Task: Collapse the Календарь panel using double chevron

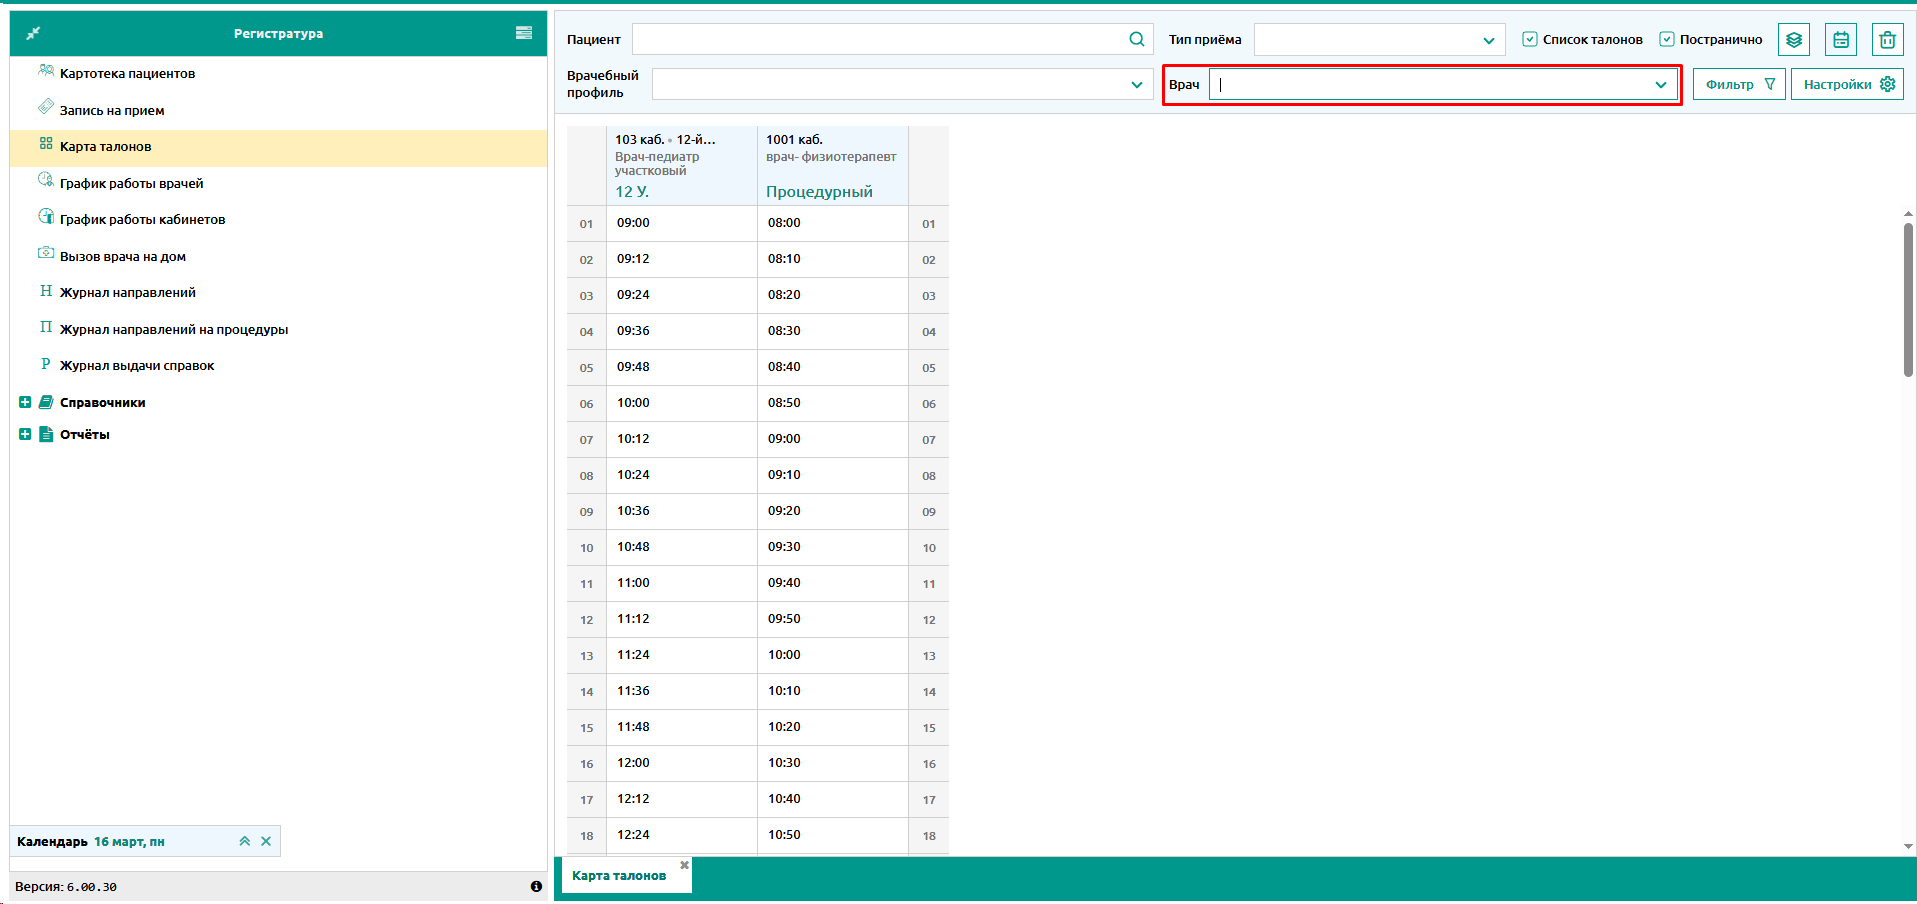Action: click(244, 842)
